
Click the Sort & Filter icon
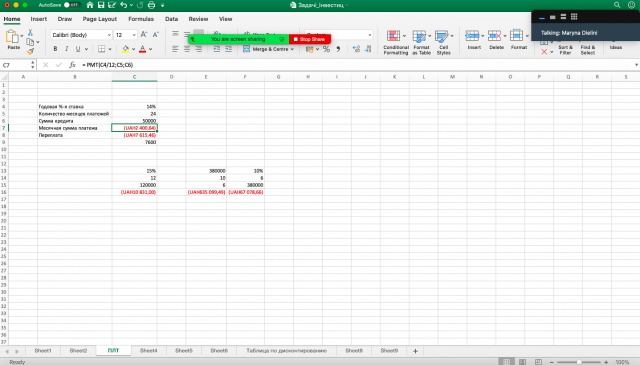click(565, 50)
